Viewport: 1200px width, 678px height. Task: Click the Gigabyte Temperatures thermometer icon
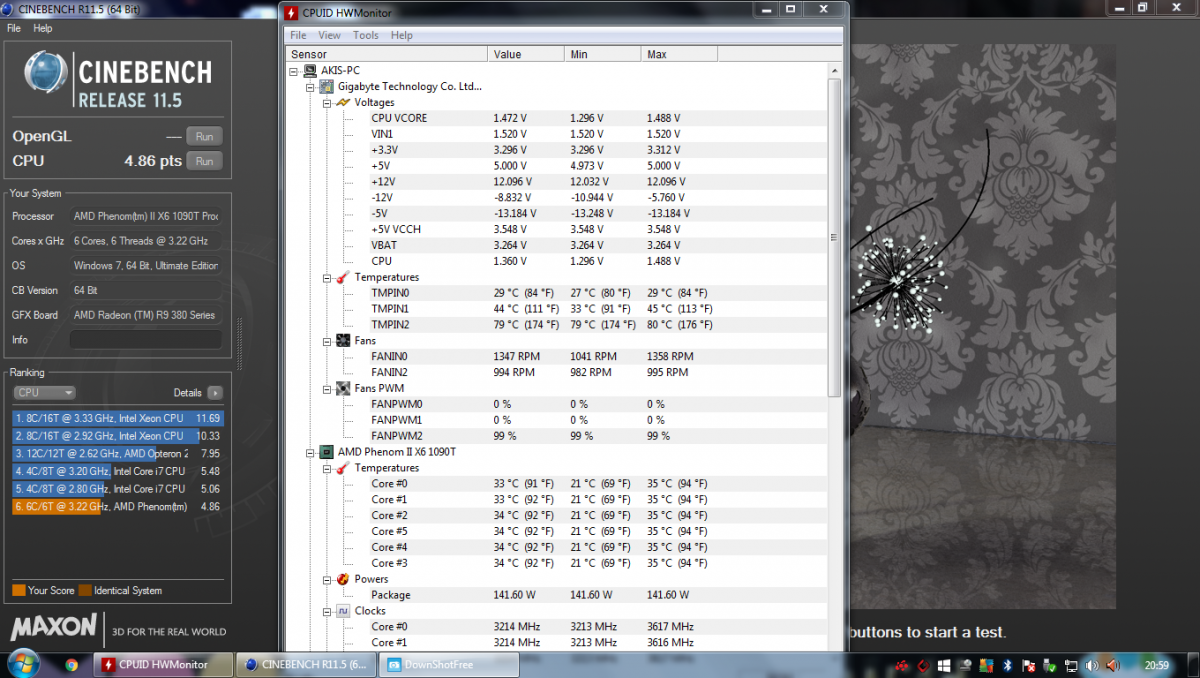coord(344,277)
